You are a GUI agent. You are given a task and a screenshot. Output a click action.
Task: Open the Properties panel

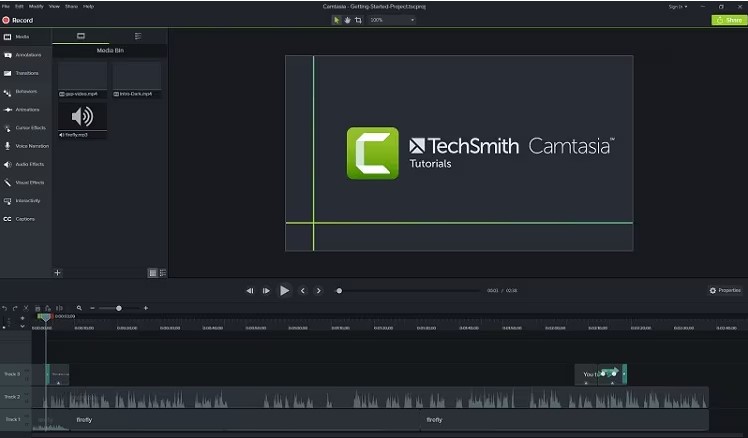725,290
